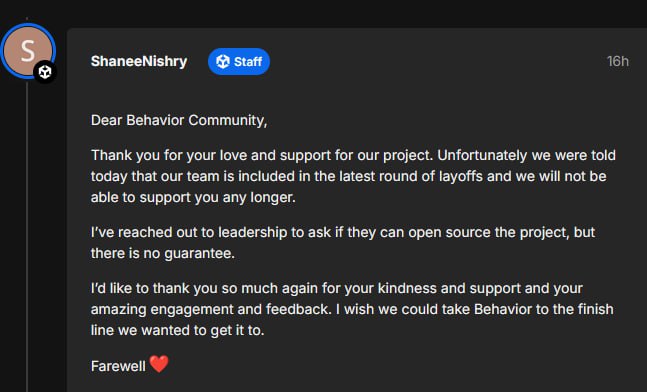Open the 16h post timestamp link
Screen dimensions: 647x392
point(617,61)
